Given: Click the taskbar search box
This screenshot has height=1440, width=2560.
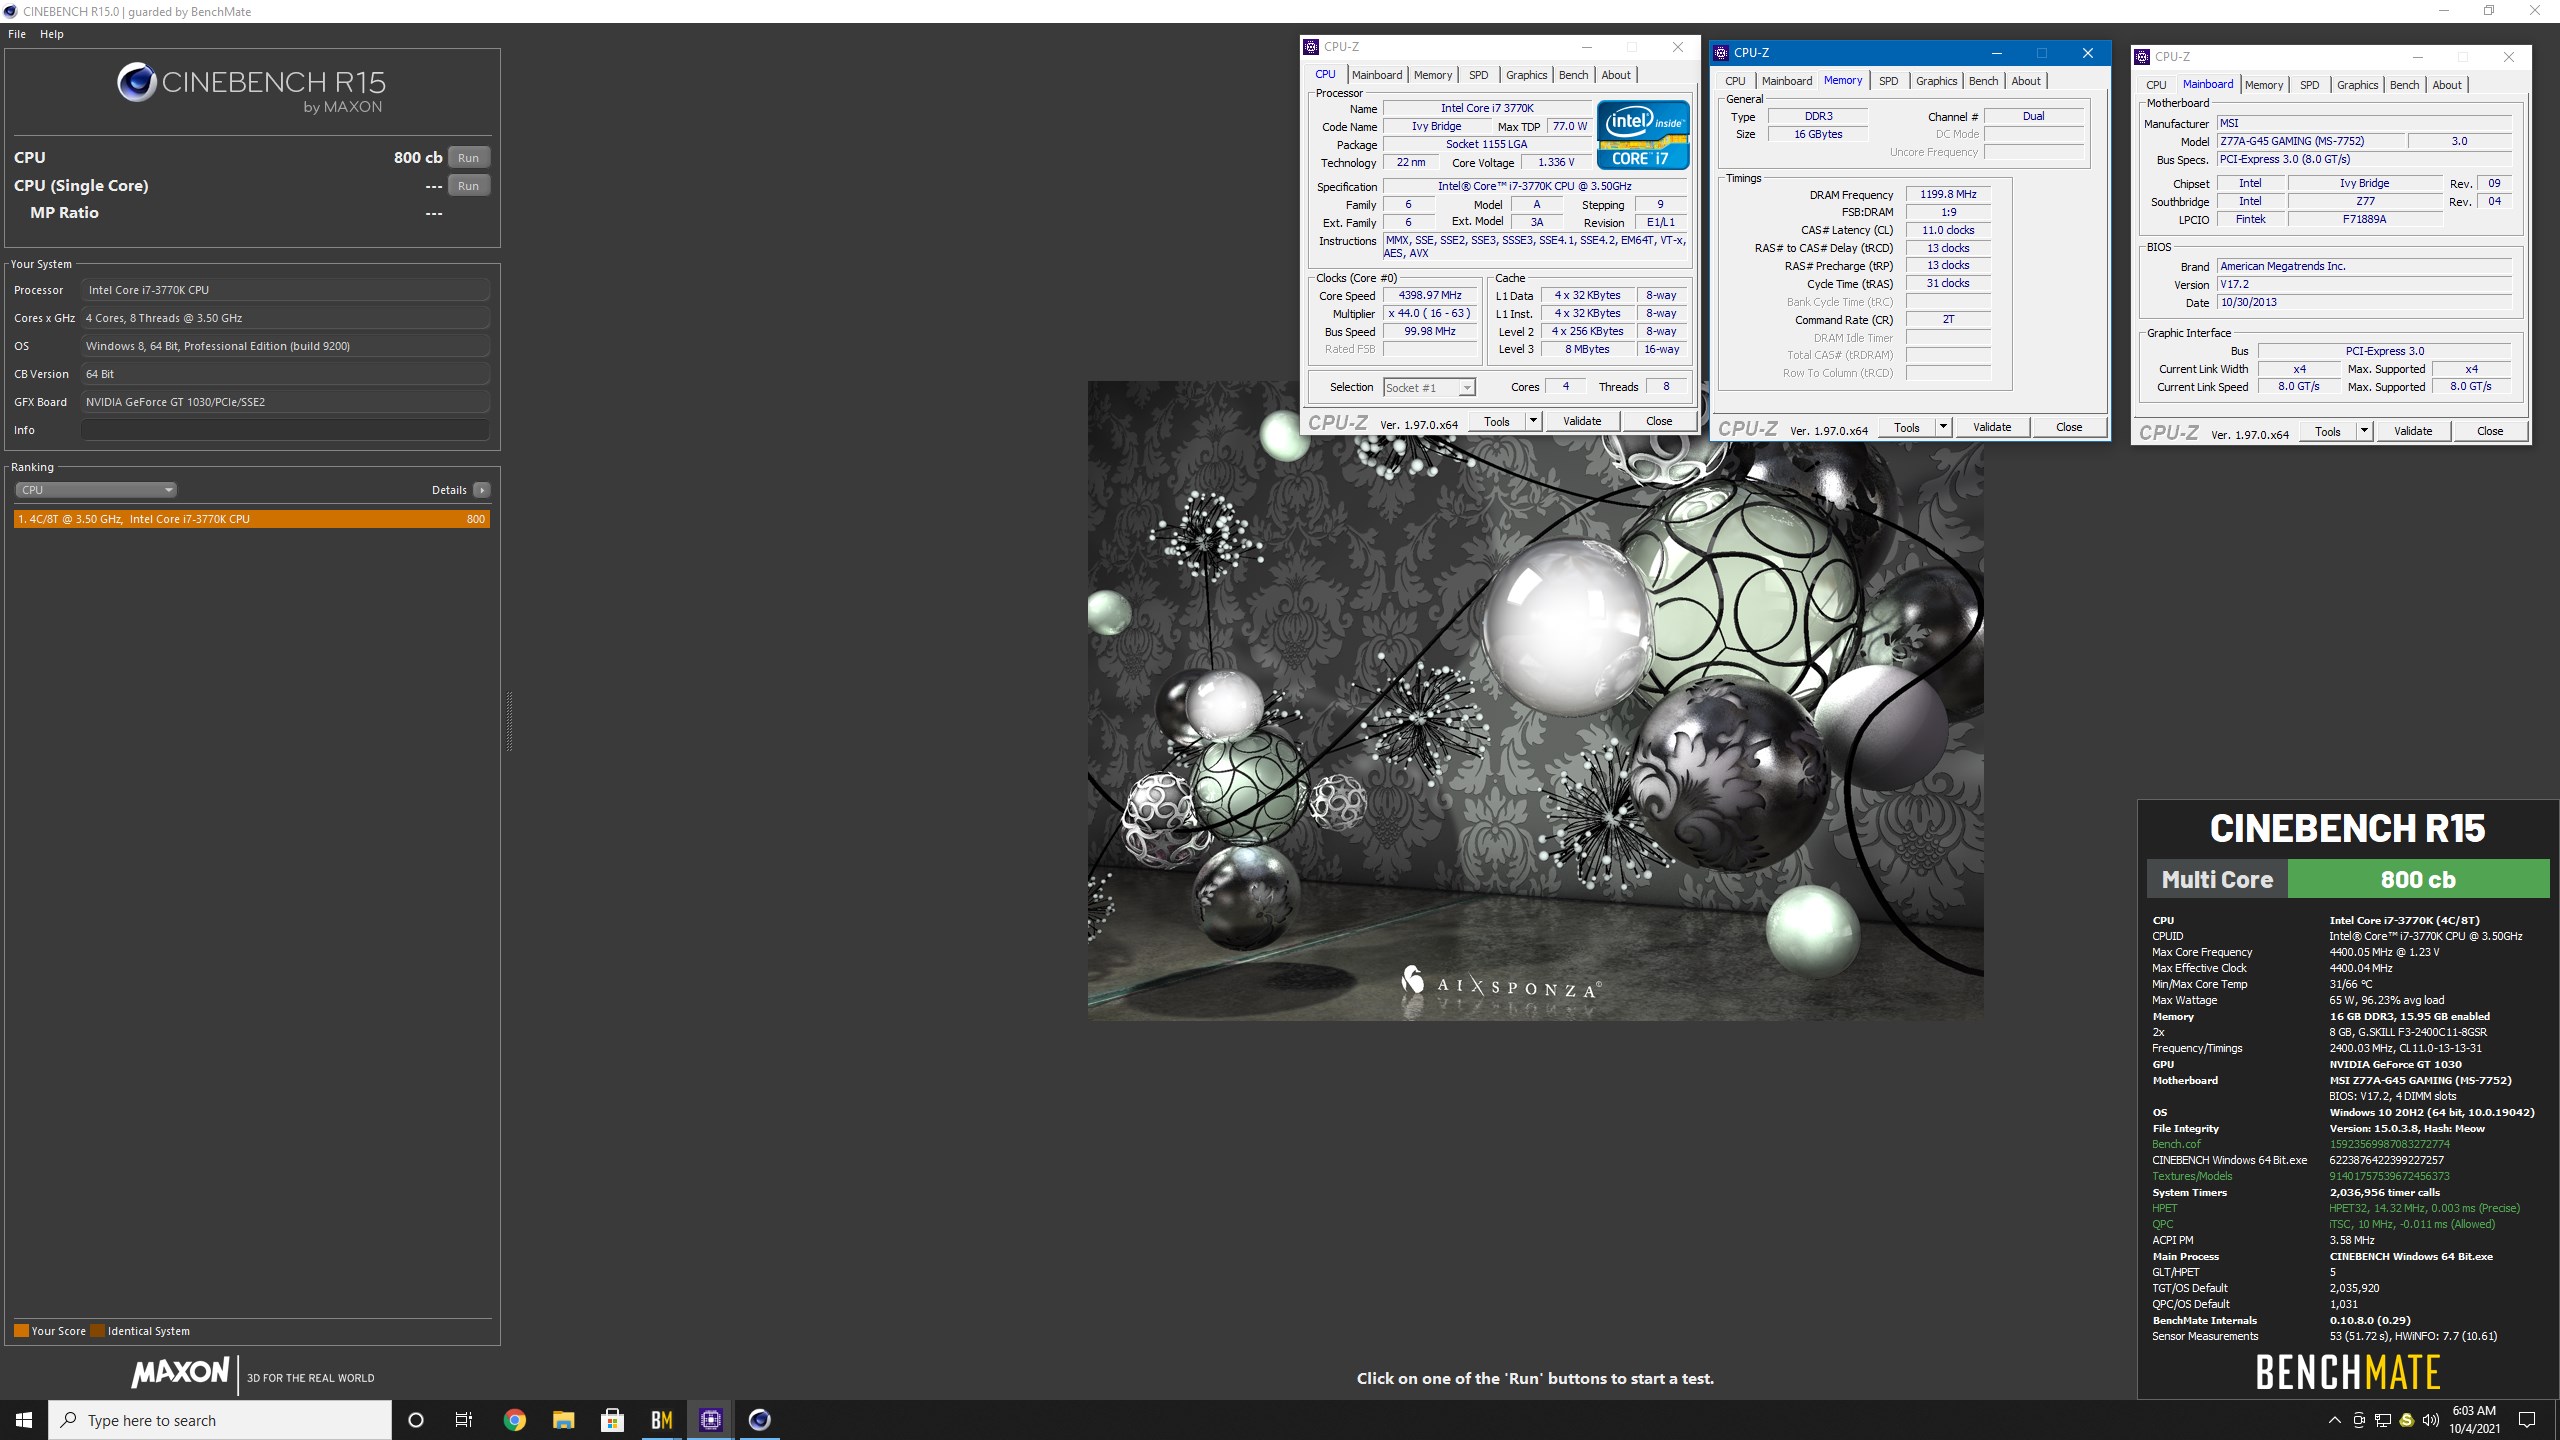Looking at the screenshot, I should (x=220, y=1420).
